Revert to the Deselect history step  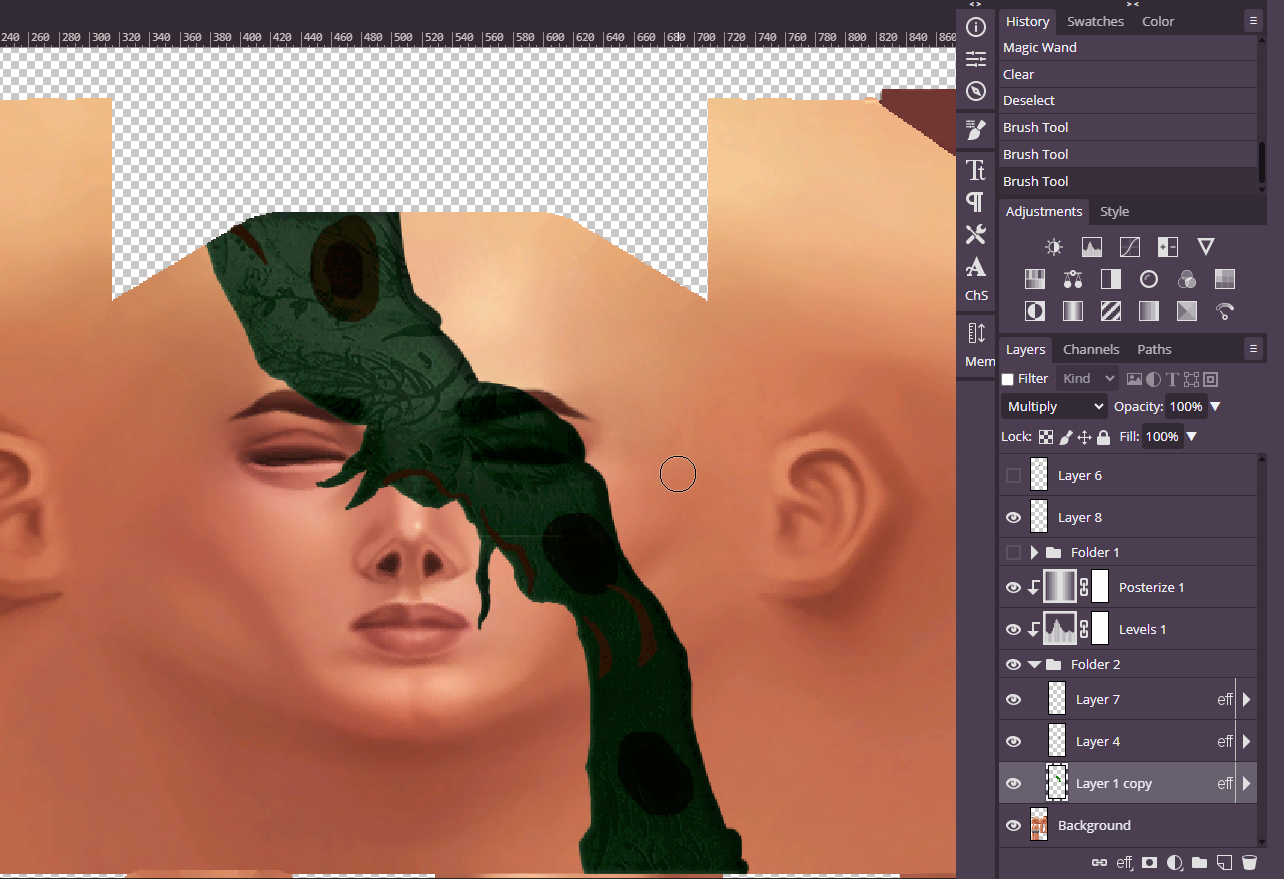(1029, 101)
